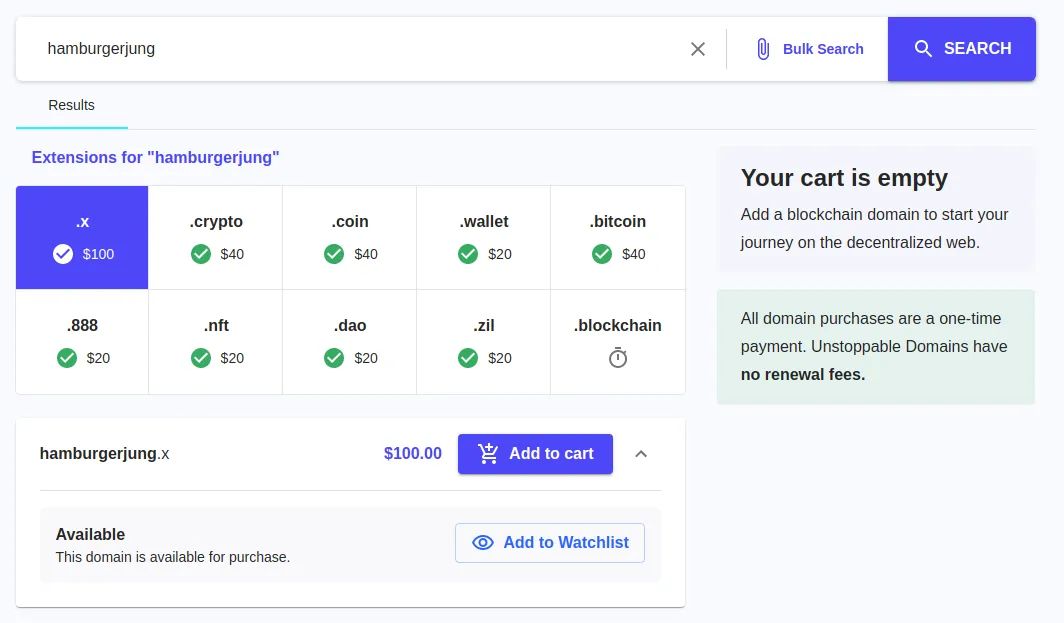
Task: Click the Available status label
Action: click(x=90, y=534)
